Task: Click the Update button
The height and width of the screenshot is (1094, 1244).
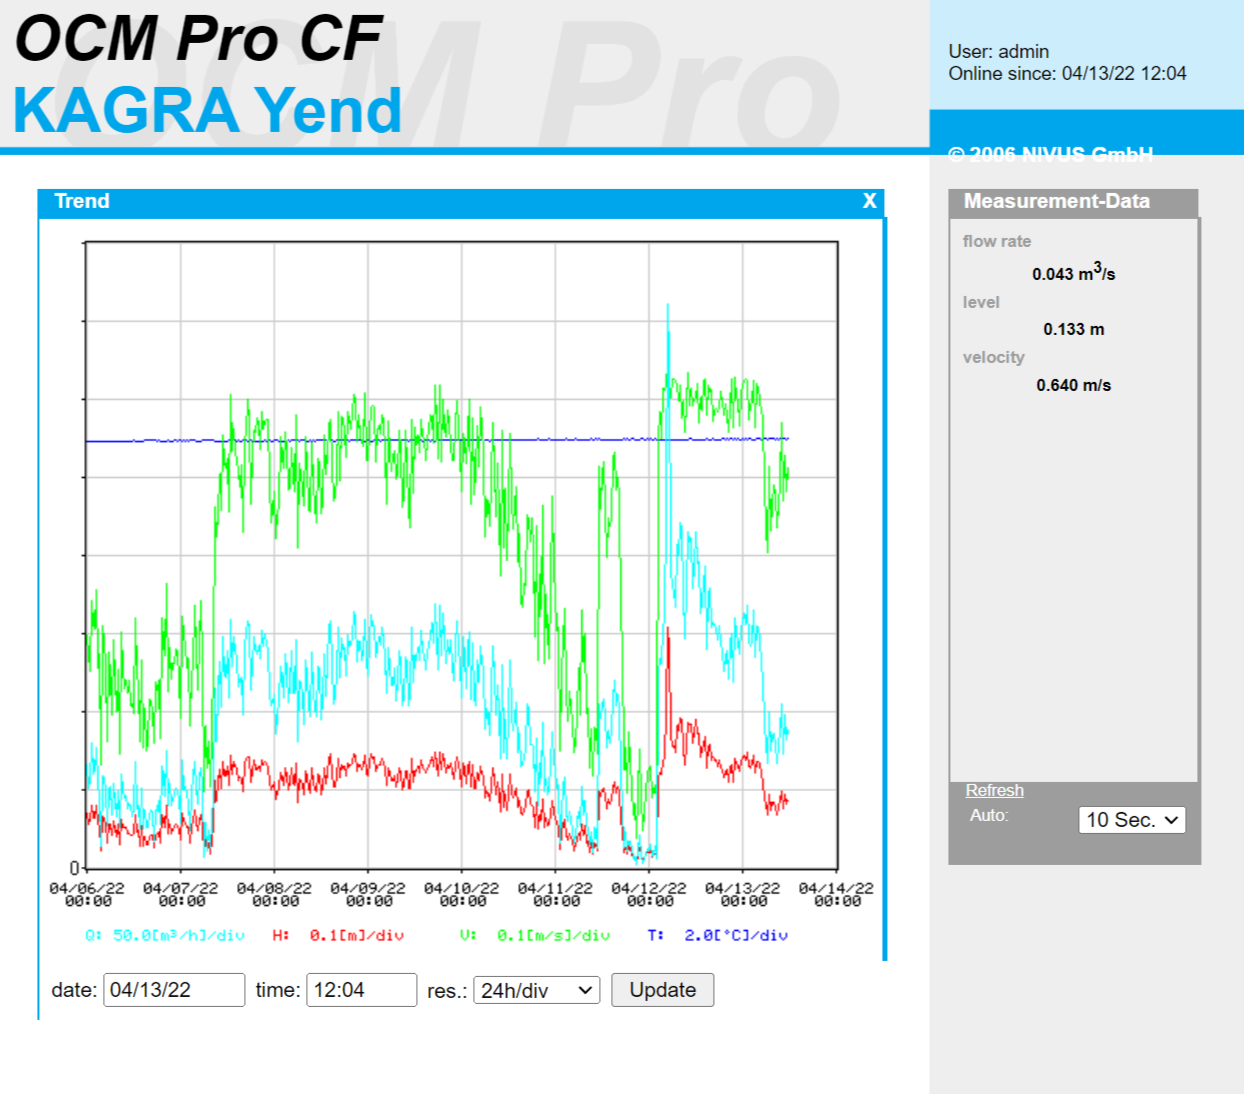Action: 662,990
